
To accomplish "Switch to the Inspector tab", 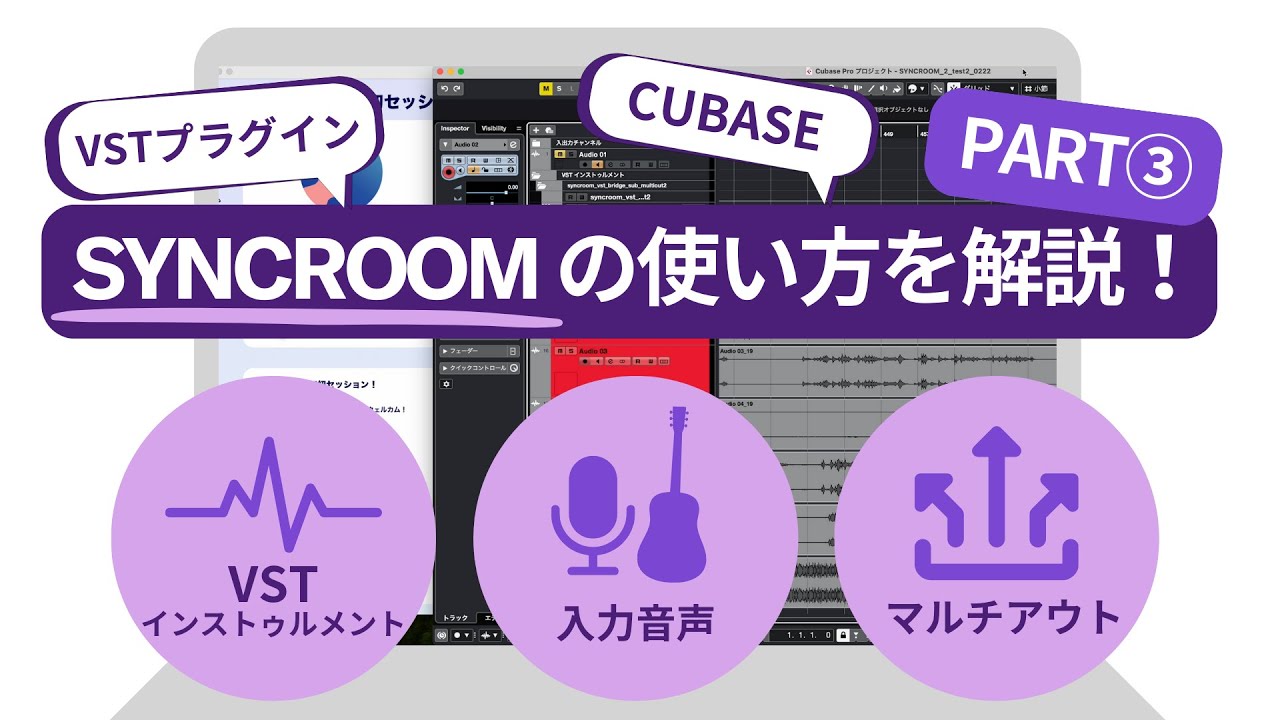I will point(455,128).
